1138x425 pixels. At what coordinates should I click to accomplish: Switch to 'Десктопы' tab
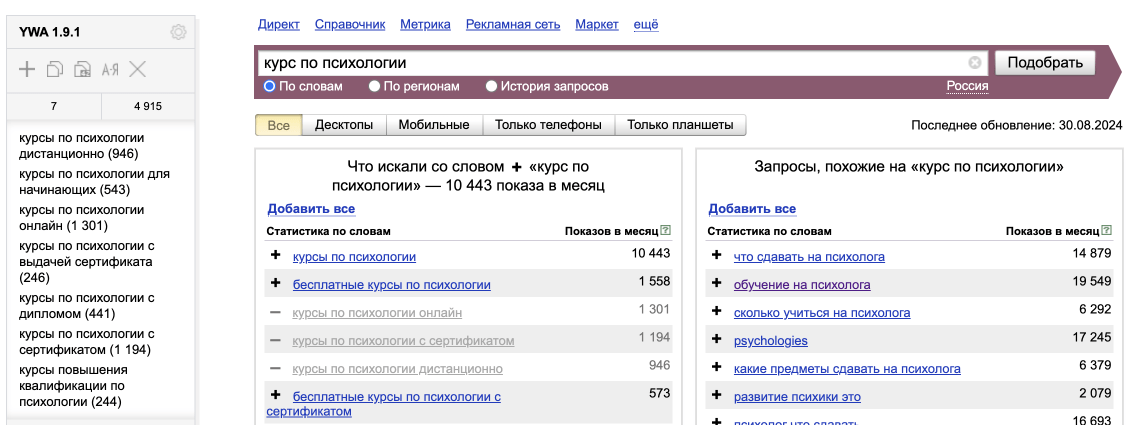tap(344, 125)
